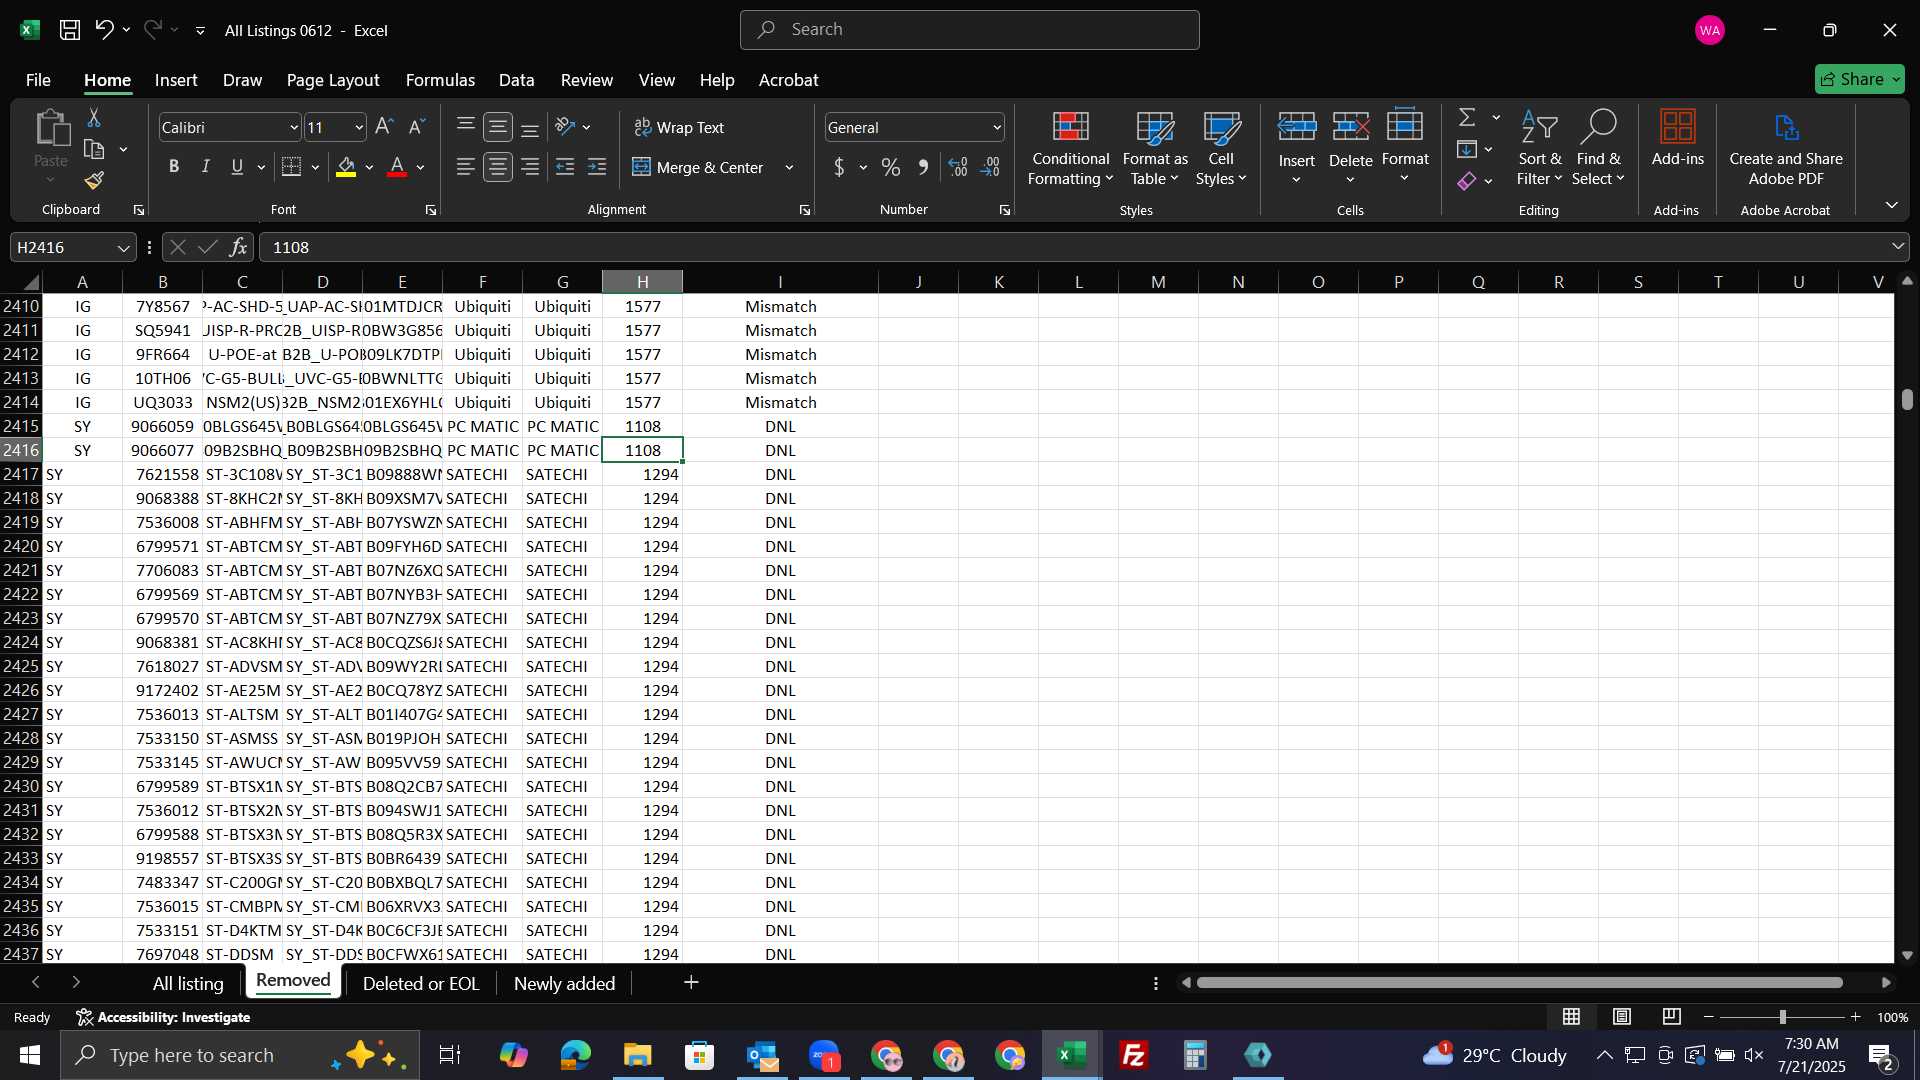Image resolution: width=1920 pixels, height=1080 pixels.
Task: Toggle Bottom Align vertical alignment
Action: click(530, 127)
